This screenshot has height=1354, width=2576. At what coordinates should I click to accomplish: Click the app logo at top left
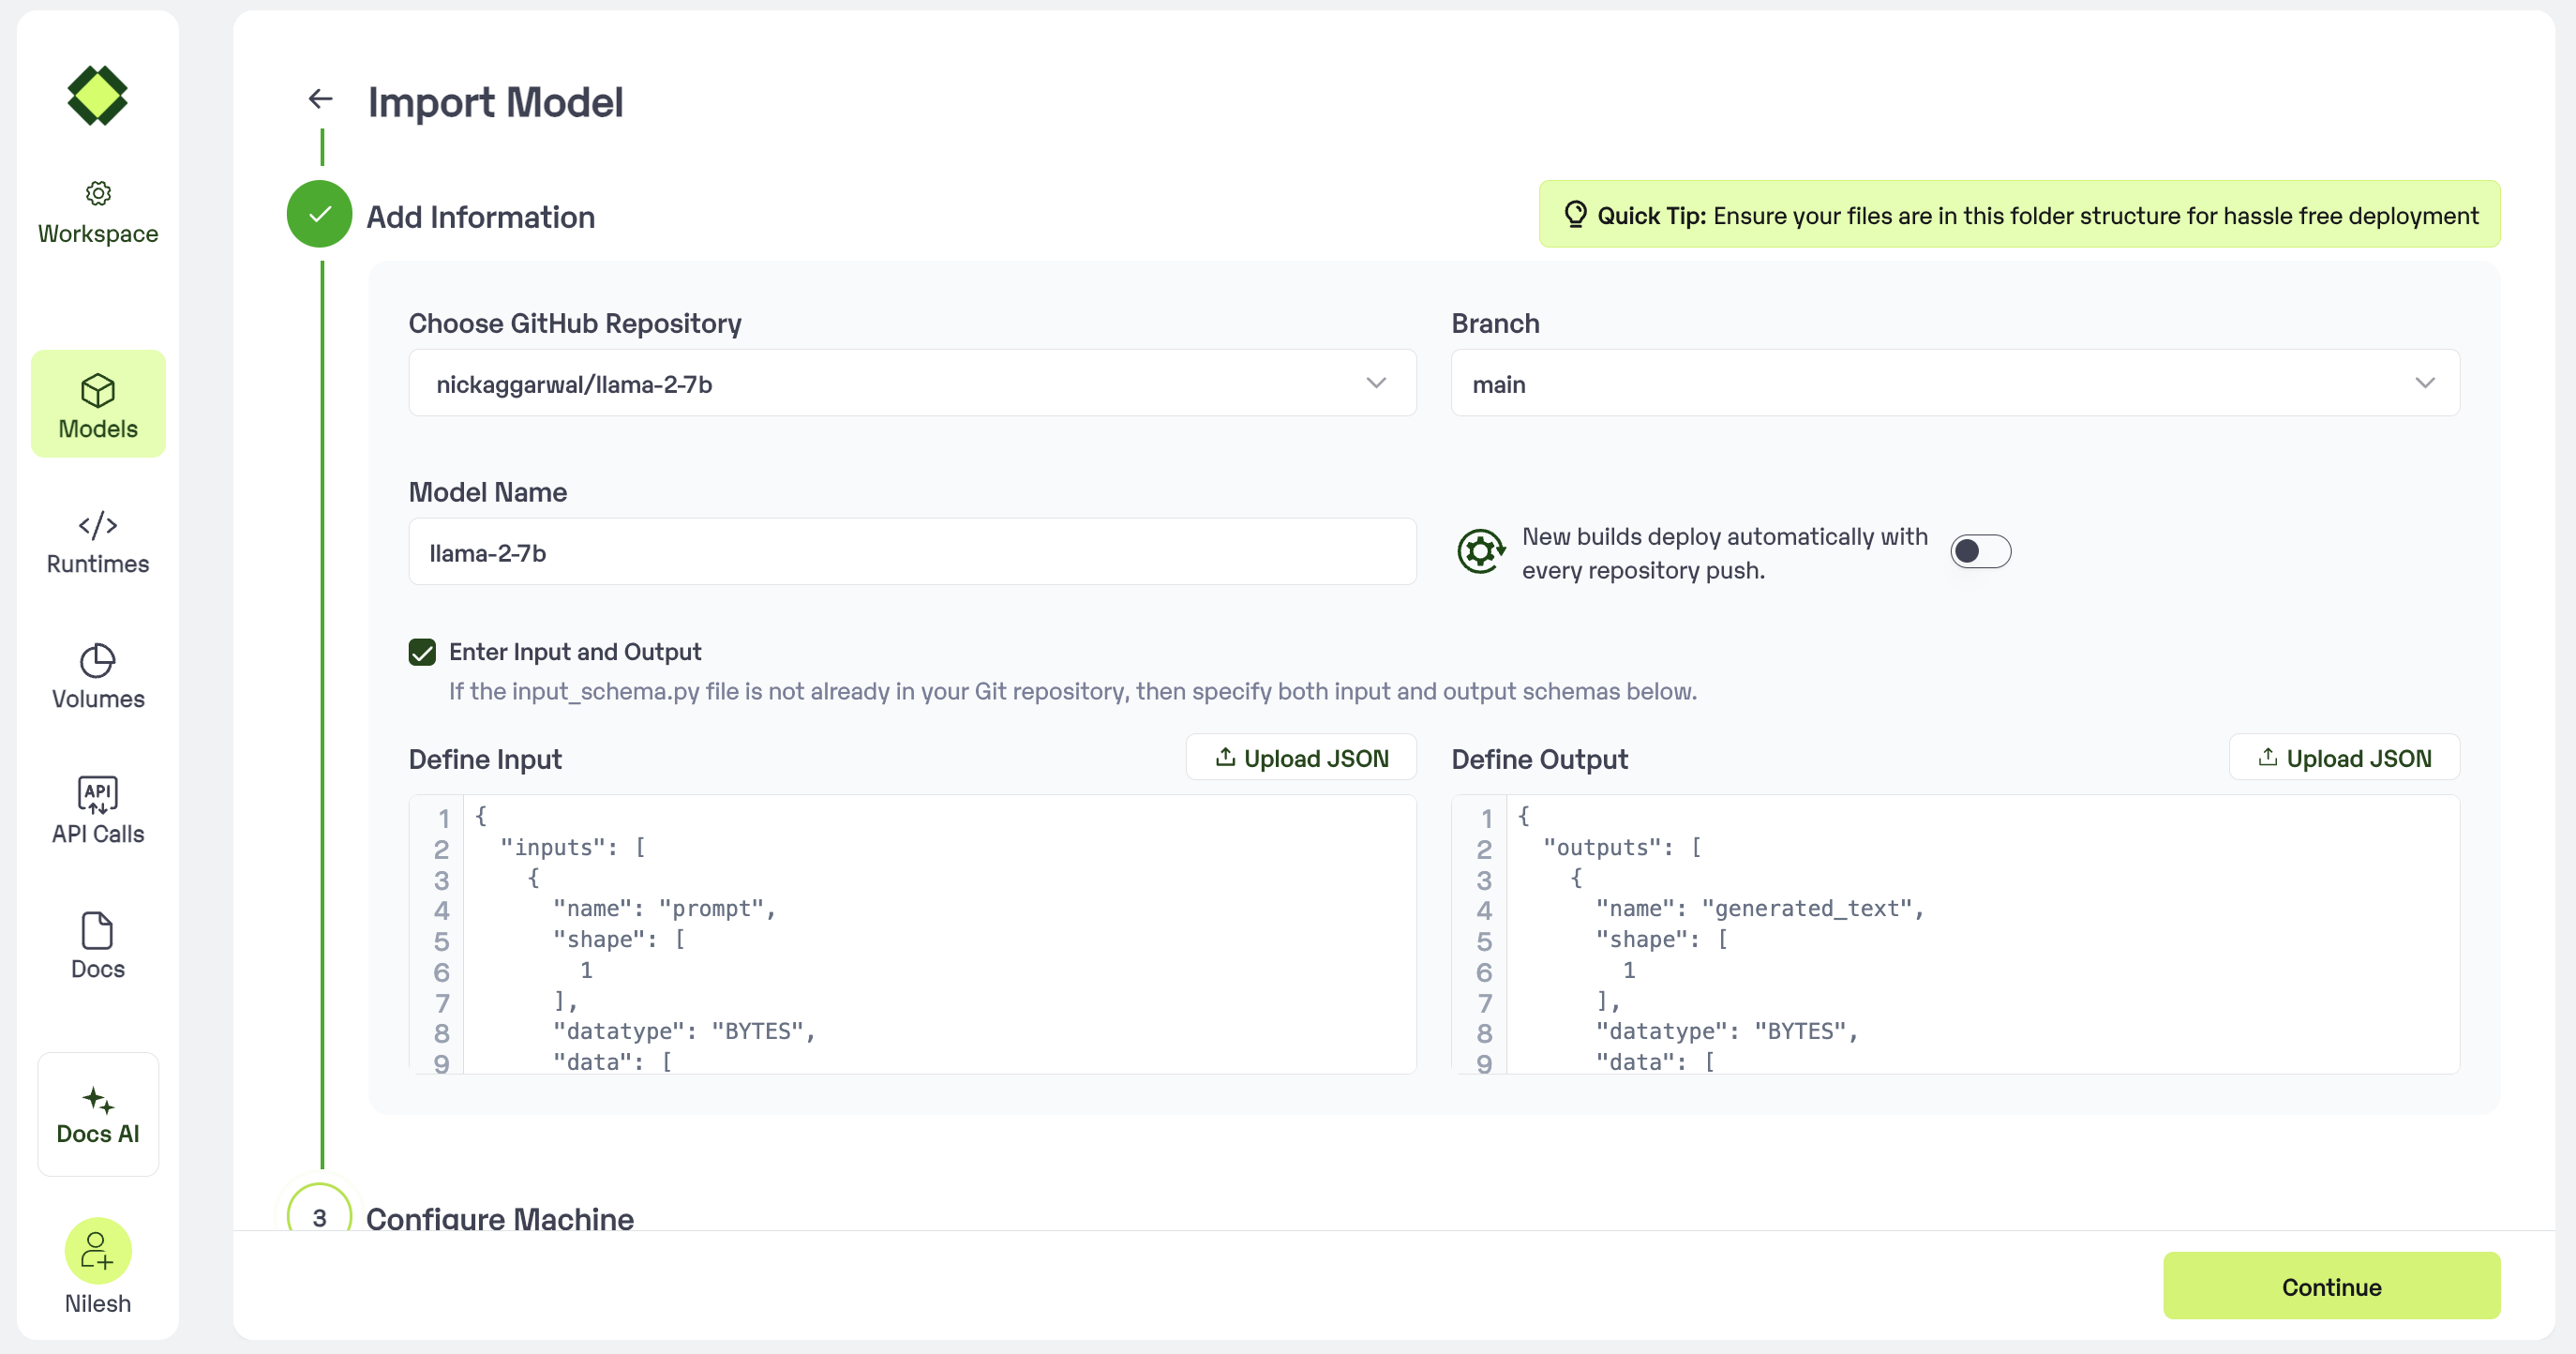[98, 96]
